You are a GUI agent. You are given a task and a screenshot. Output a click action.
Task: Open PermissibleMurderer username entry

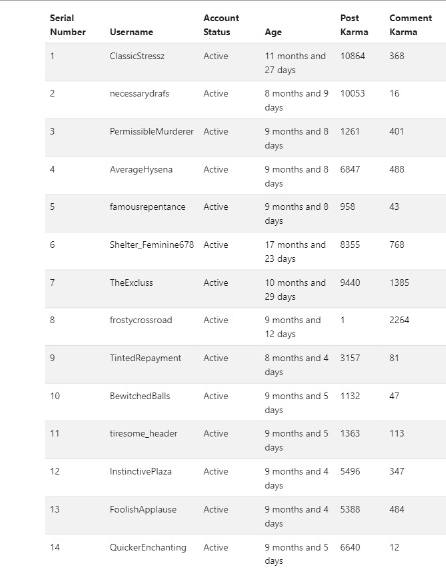pos(152,132)
